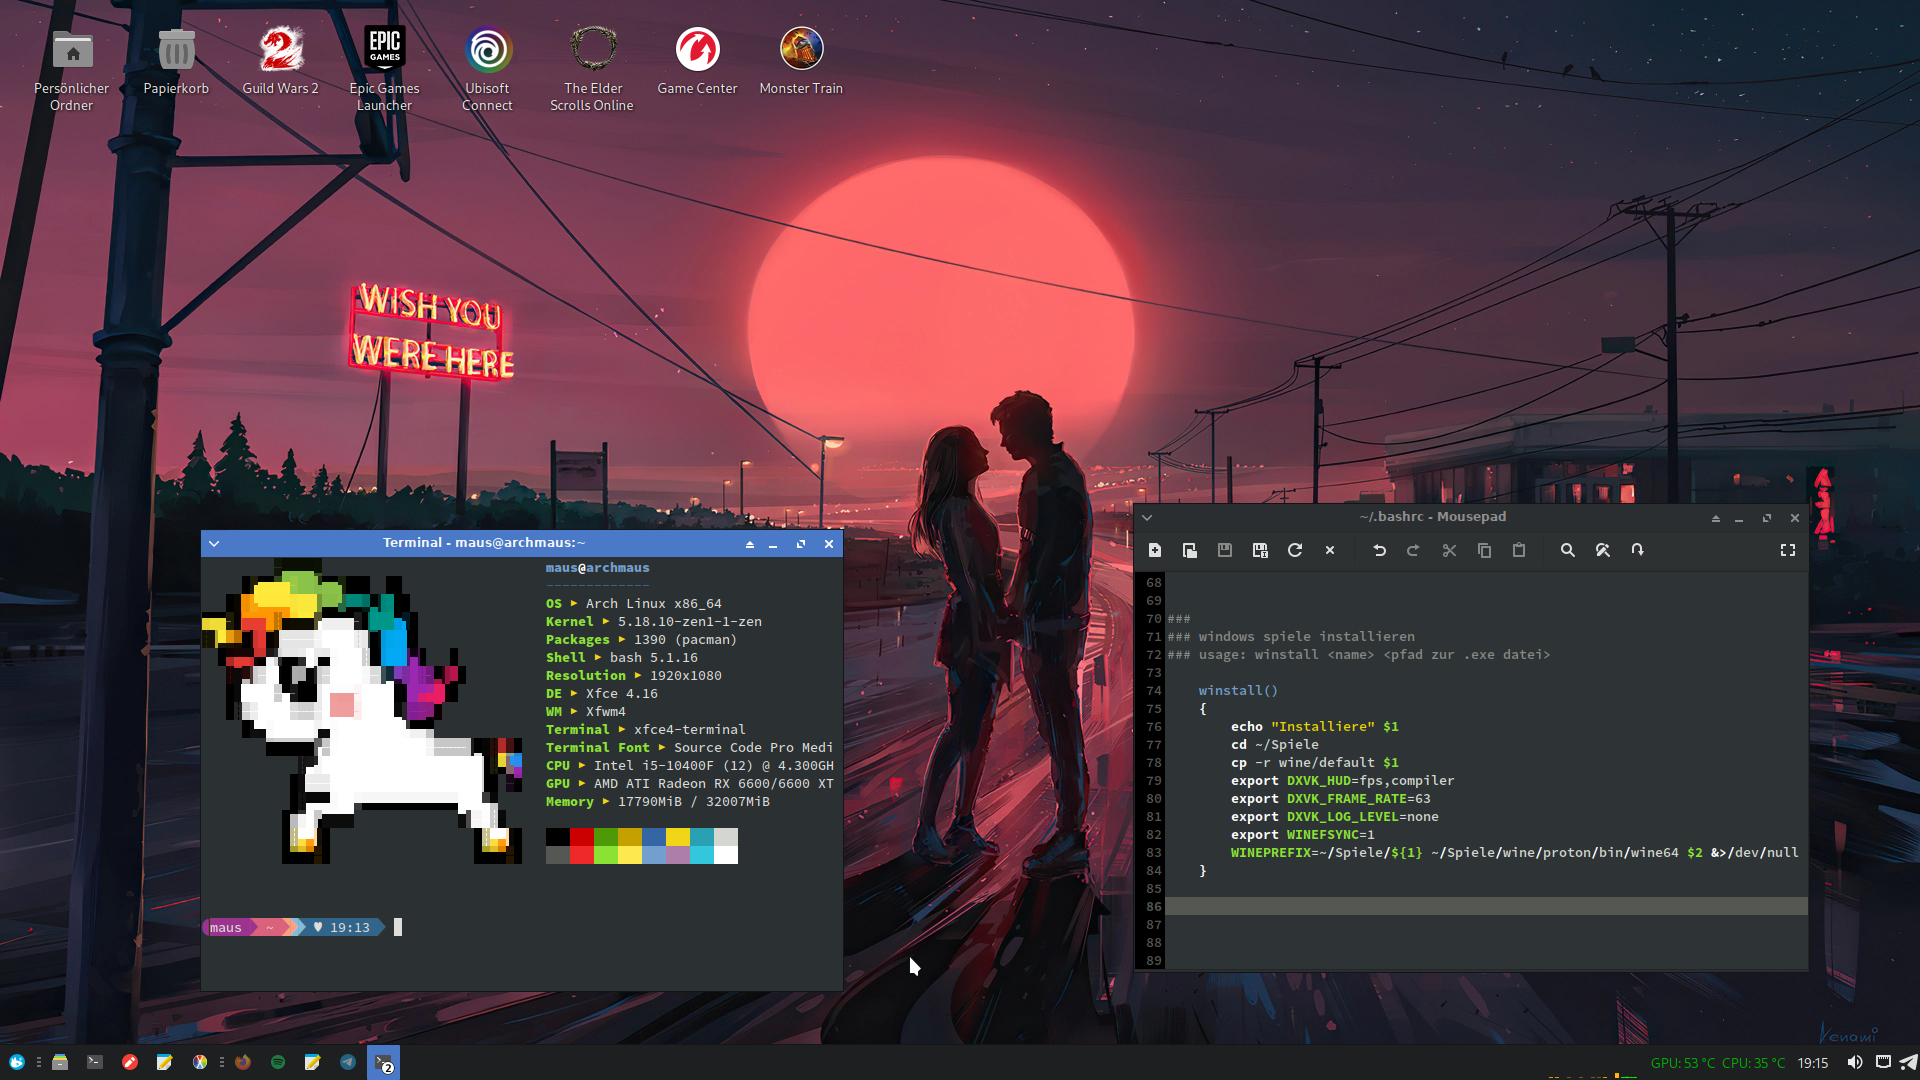Open Find search in Mousepad toolbar
The height and width of the screenshot is (1080, 1920).
click(x=1567, y=550)
